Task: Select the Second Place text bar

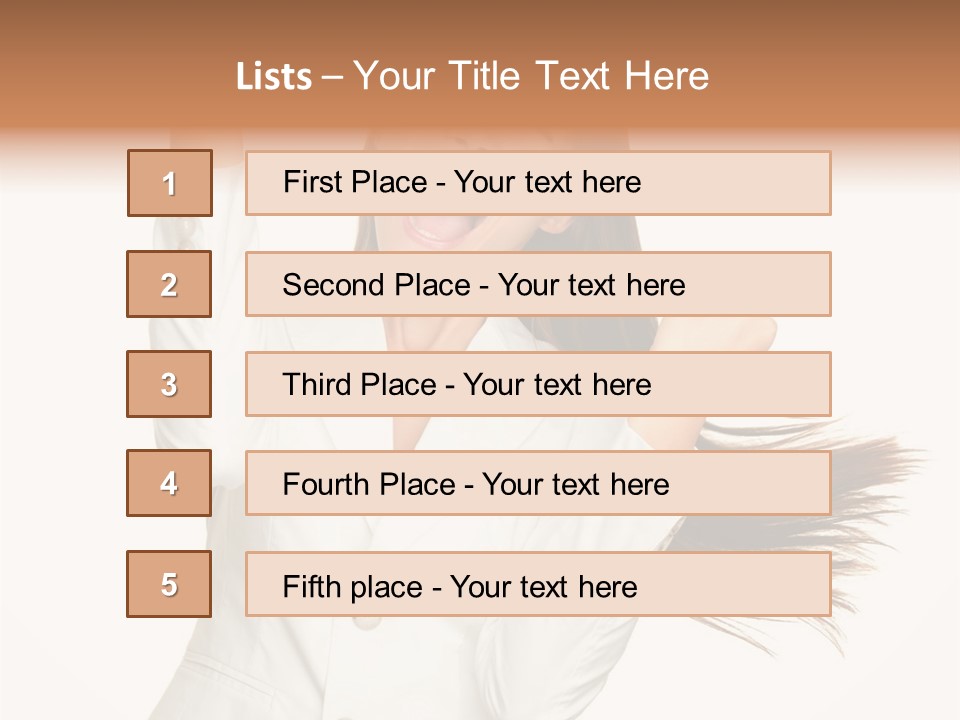Action: pyautogui.click(x=538, y=284)
